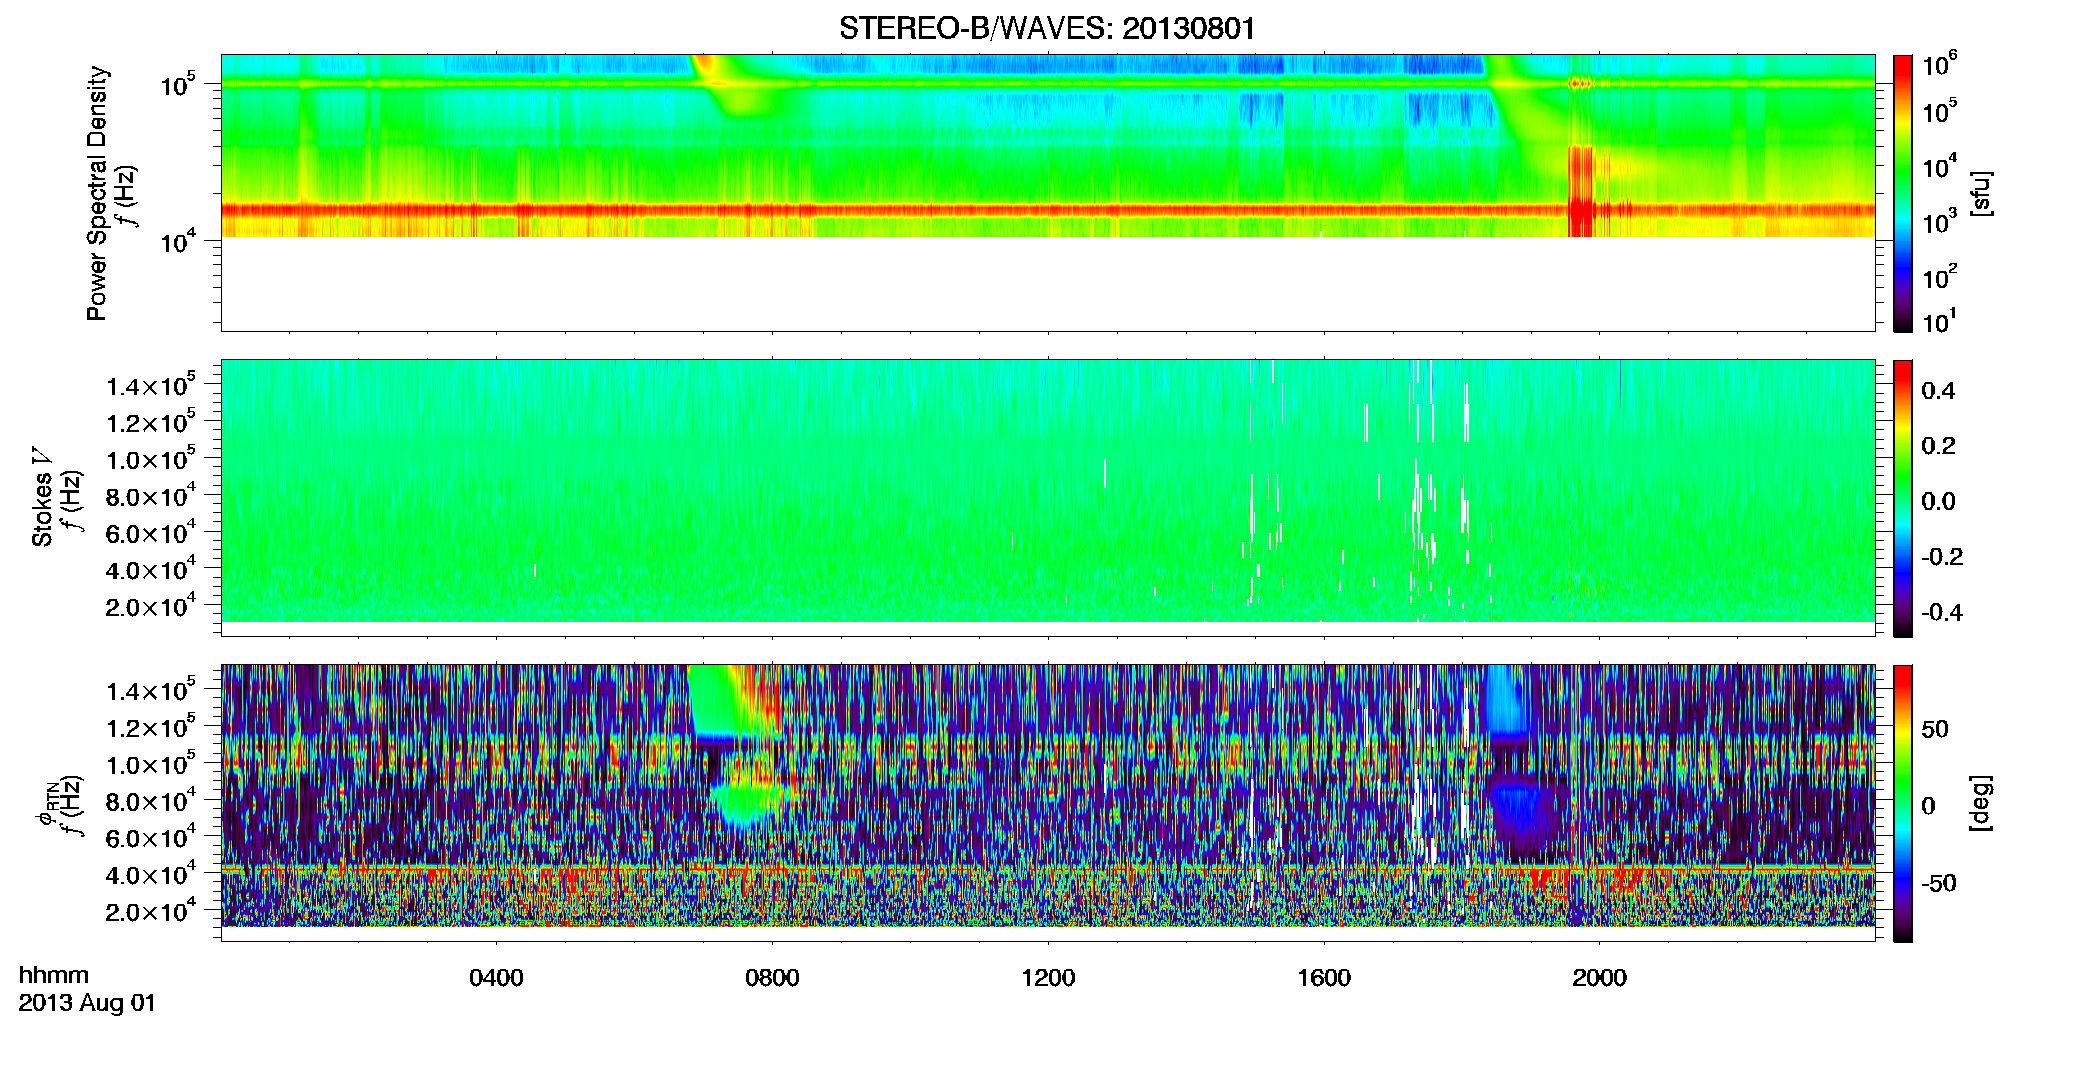Viewport: 2096px width, 1080px height.
Task: Click the 2013 Aug 01 date label
Action: [x=87, y=1003]
